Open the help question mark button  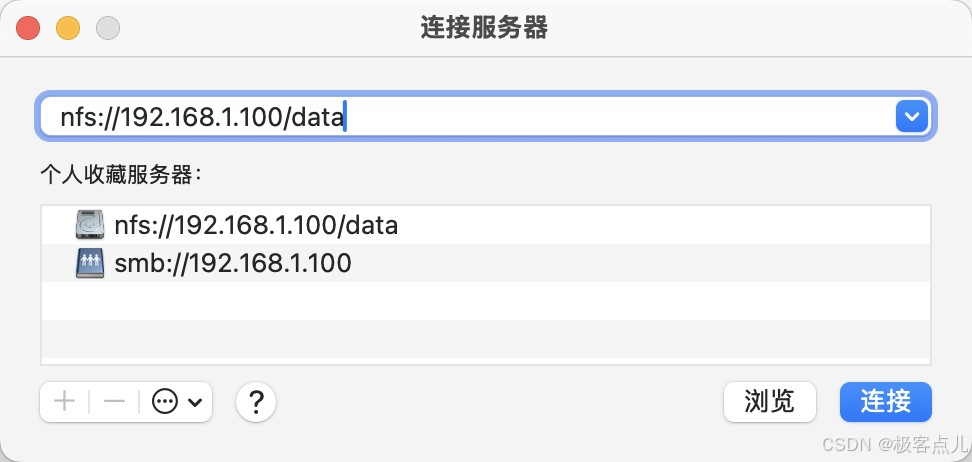pyautogui.click(x=256, y=402)
